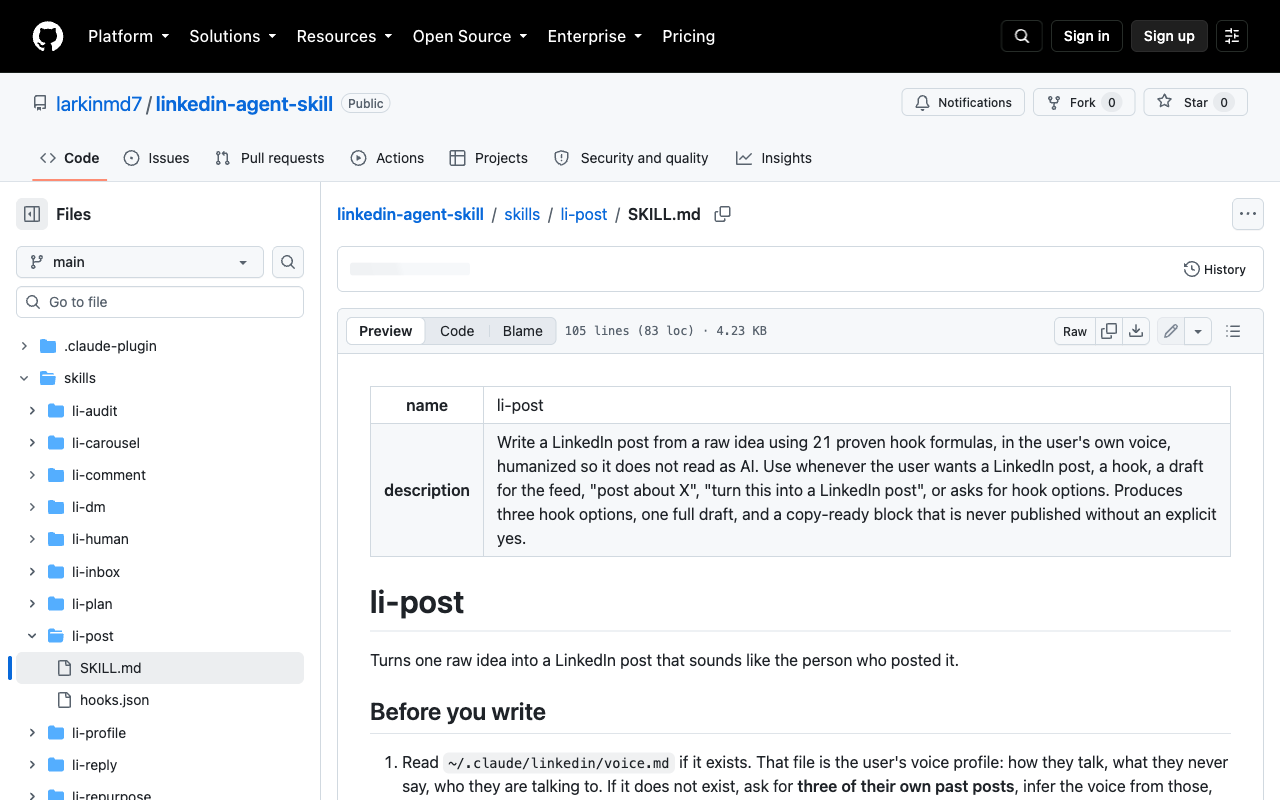Click the Notifications button
This screenshot has width=1280, height=800.
point(963,102)
